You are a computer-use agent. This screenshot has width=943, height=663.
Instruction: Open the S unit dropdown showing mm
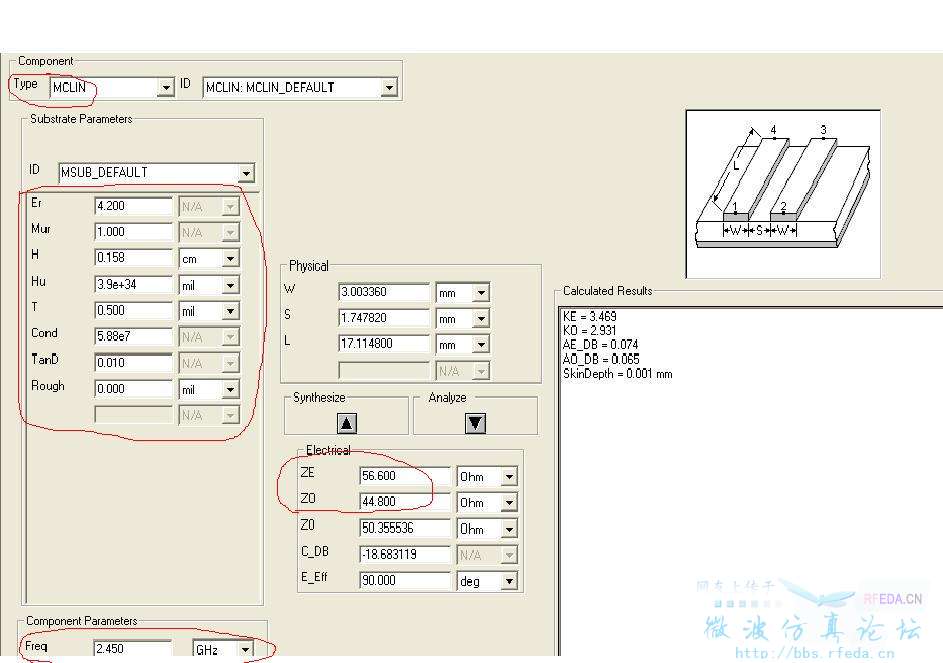click(x=481, y=319)
